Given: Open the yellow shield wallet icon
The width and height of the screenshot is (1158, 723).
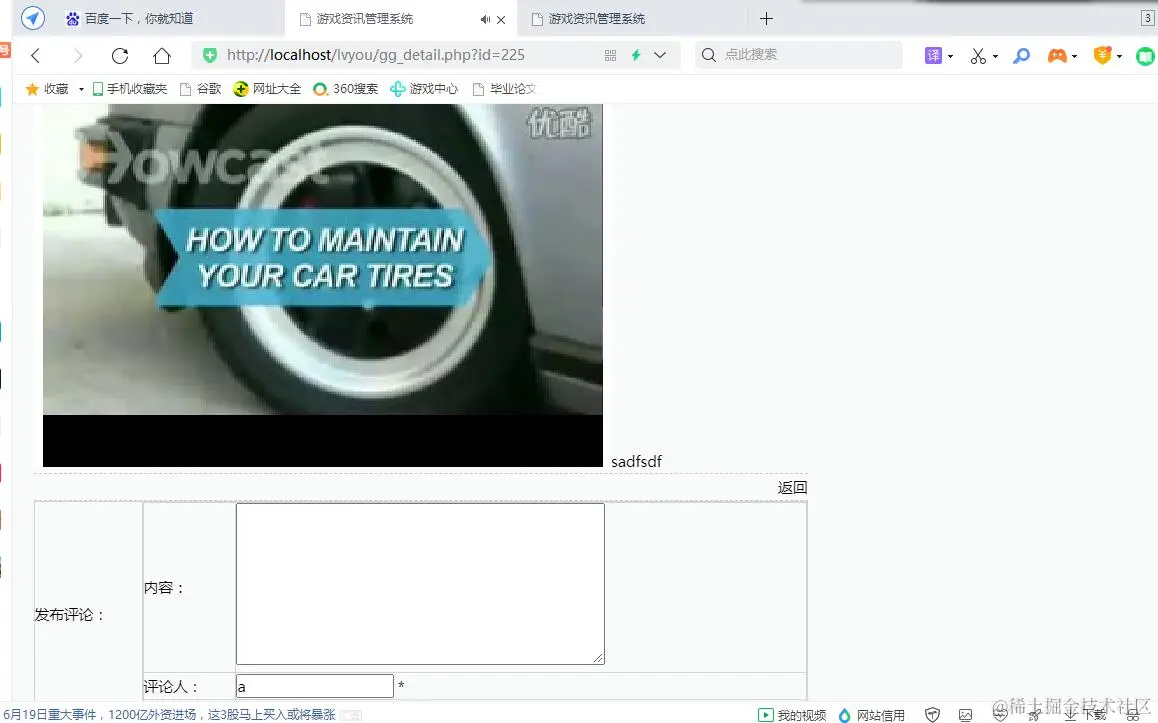Looking at the screenshot, I should (1103, 55).
